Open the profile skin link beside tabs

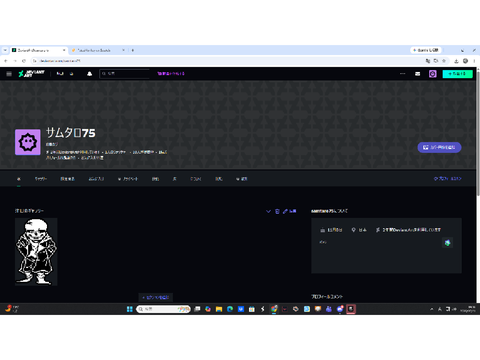pyautogui.click(x=448, y=179)
